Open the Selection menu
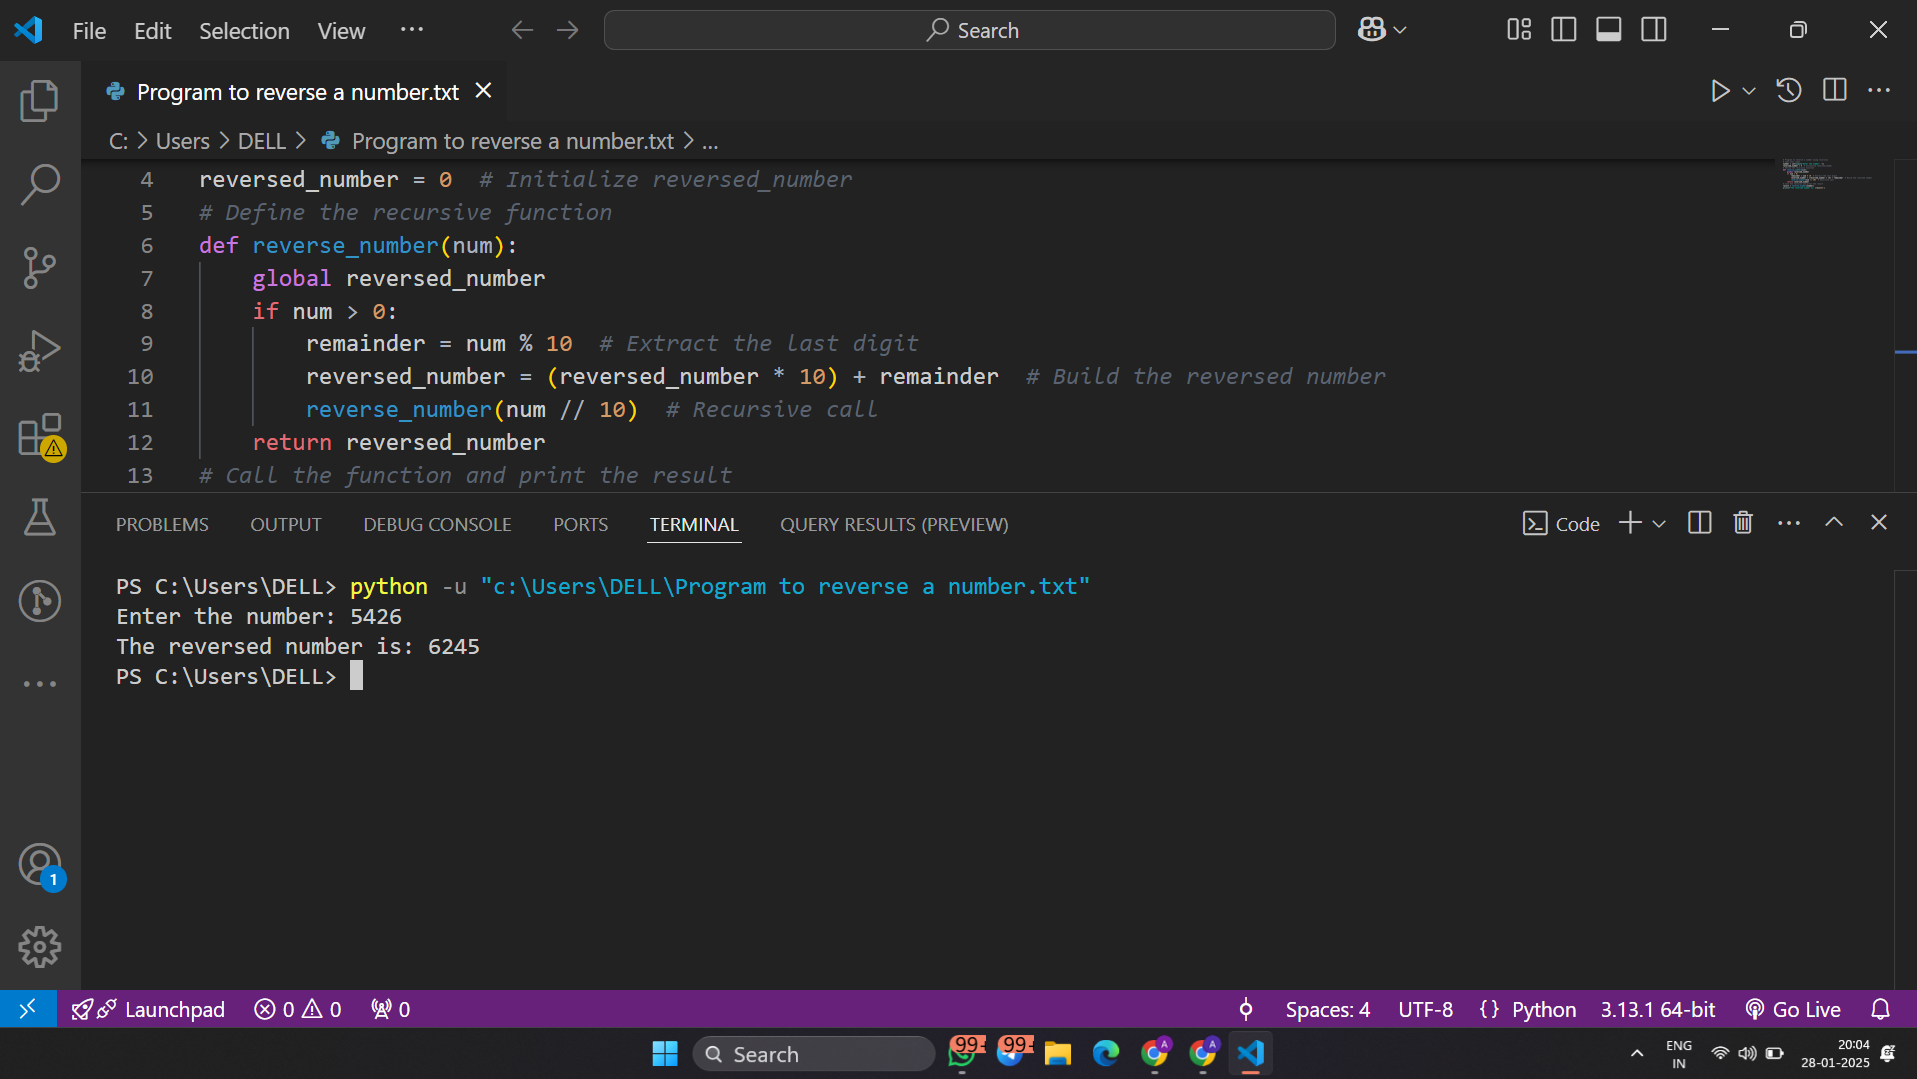1917x1079 pixels. tap(244, 31)
